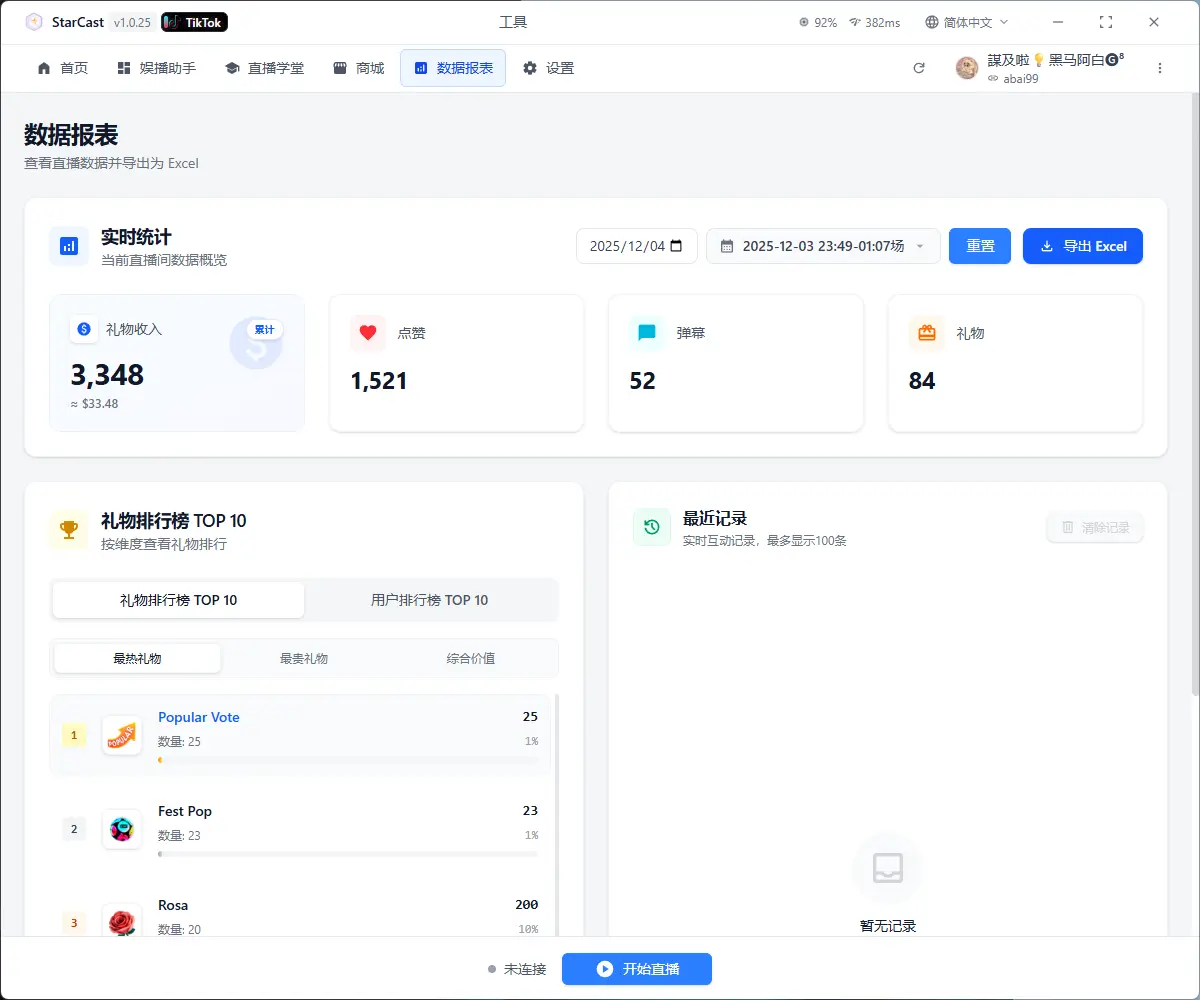Click the gold trophy ranking icon
The width and height of the screenshot is (1200, 1000).
click(69, 529)
